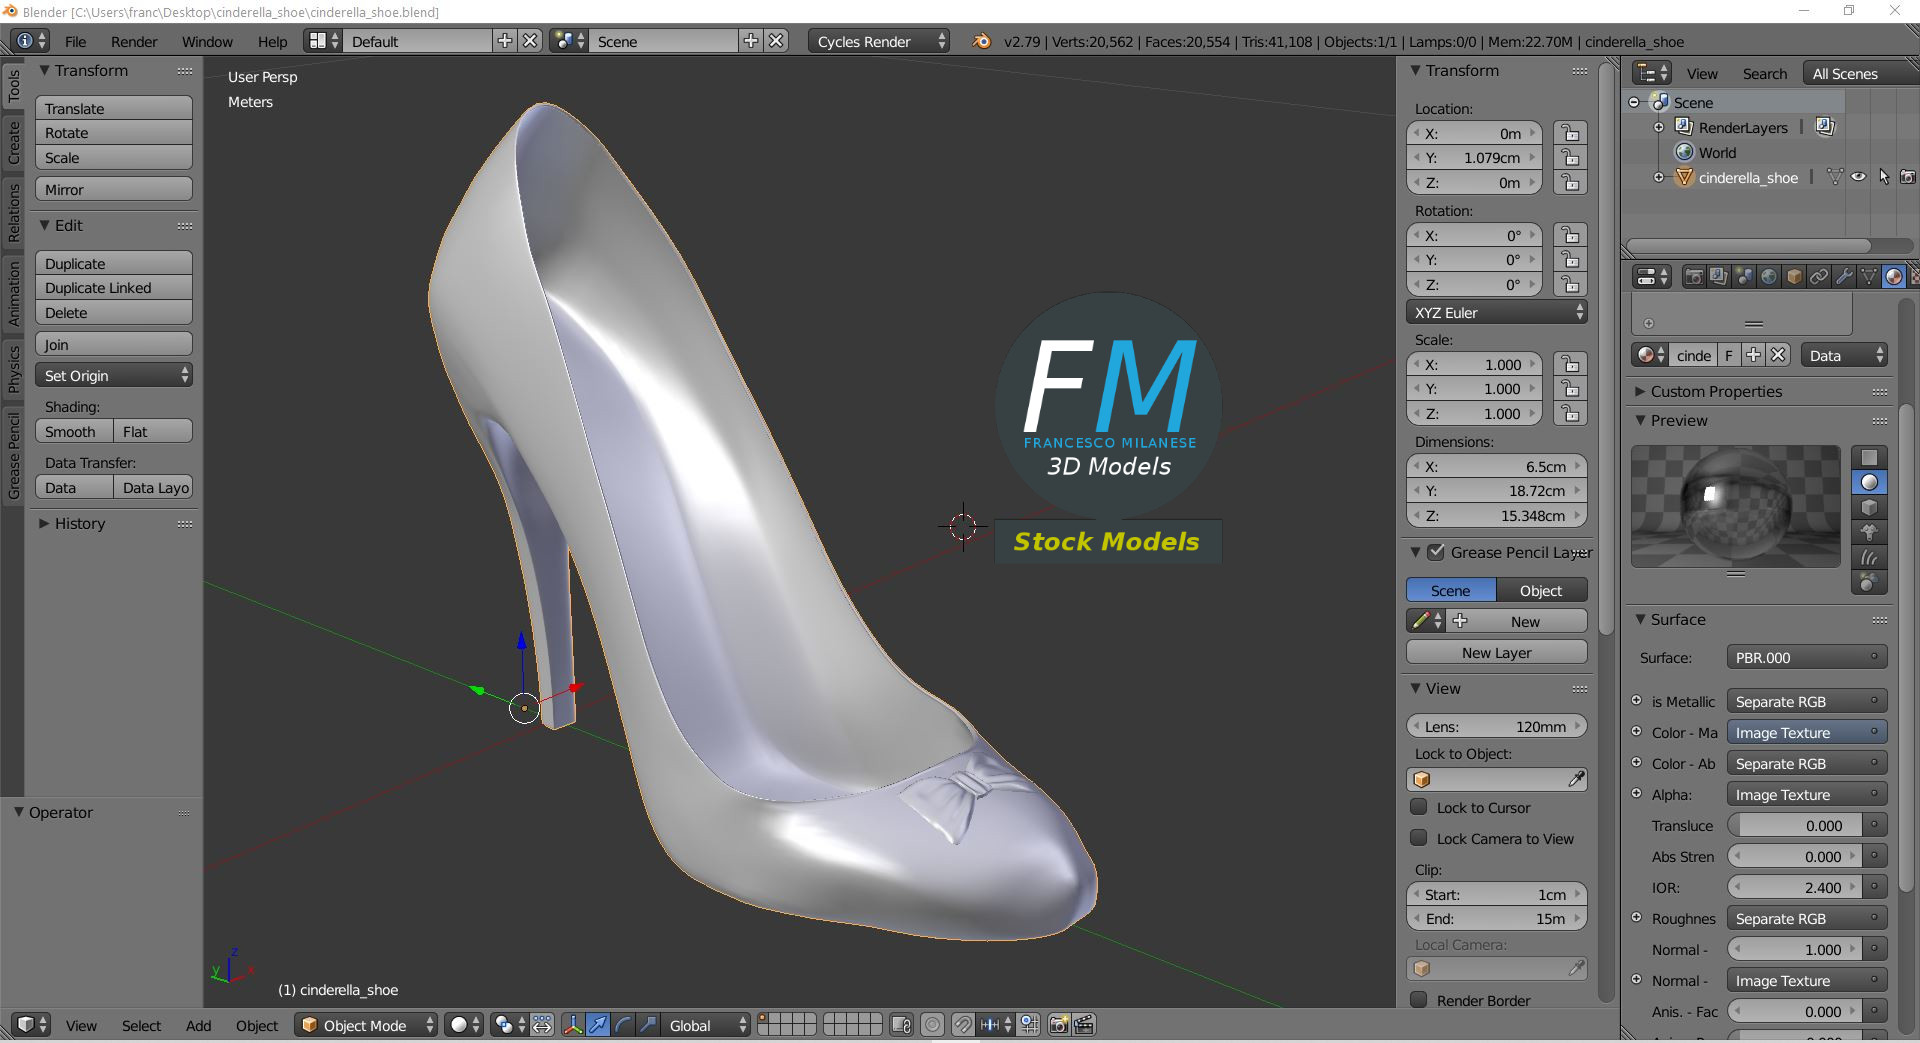Open the XYZ Euler rotation mode dropdown
This screenshot has height=1043, width=1920.
tap(1496, 312)
